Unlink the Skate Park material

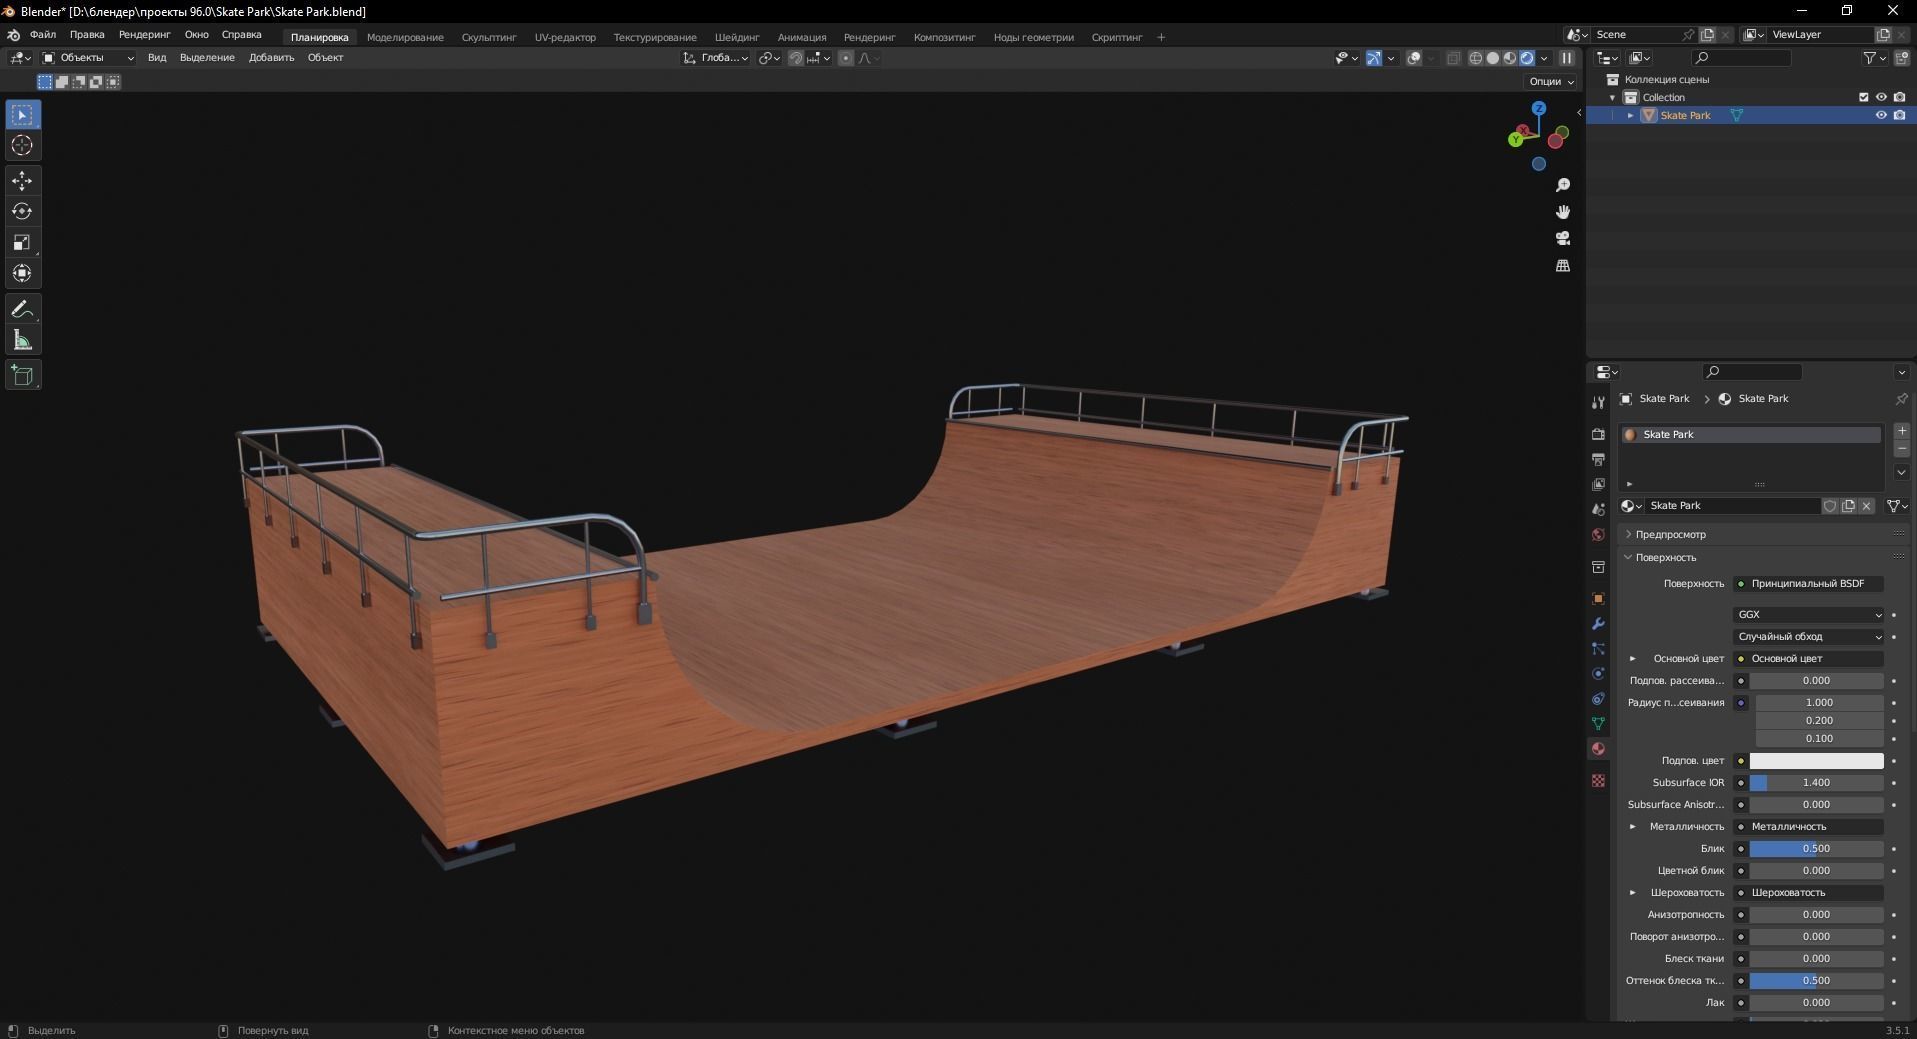[x=1866, y=506]
